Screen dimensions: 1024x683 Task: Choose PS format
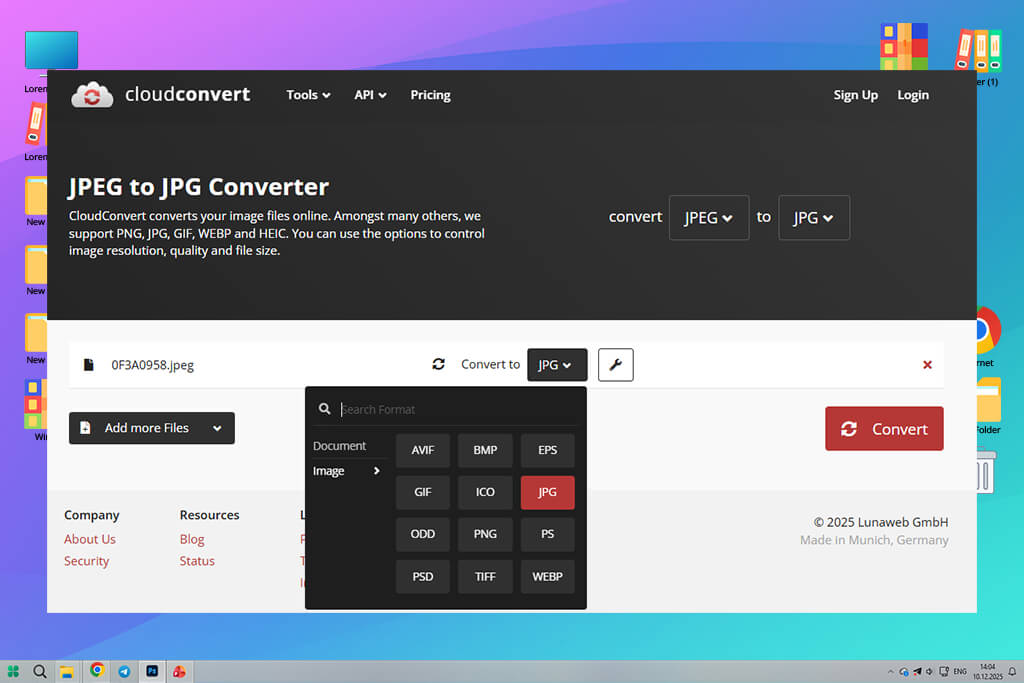(547, 534)
